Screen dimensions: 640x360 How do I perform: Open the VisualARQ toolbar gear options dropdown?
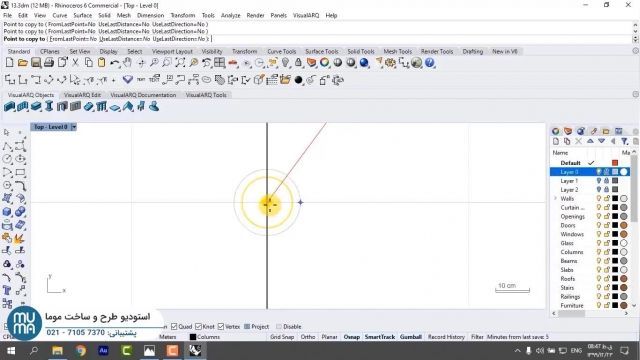tap(636, 94)
